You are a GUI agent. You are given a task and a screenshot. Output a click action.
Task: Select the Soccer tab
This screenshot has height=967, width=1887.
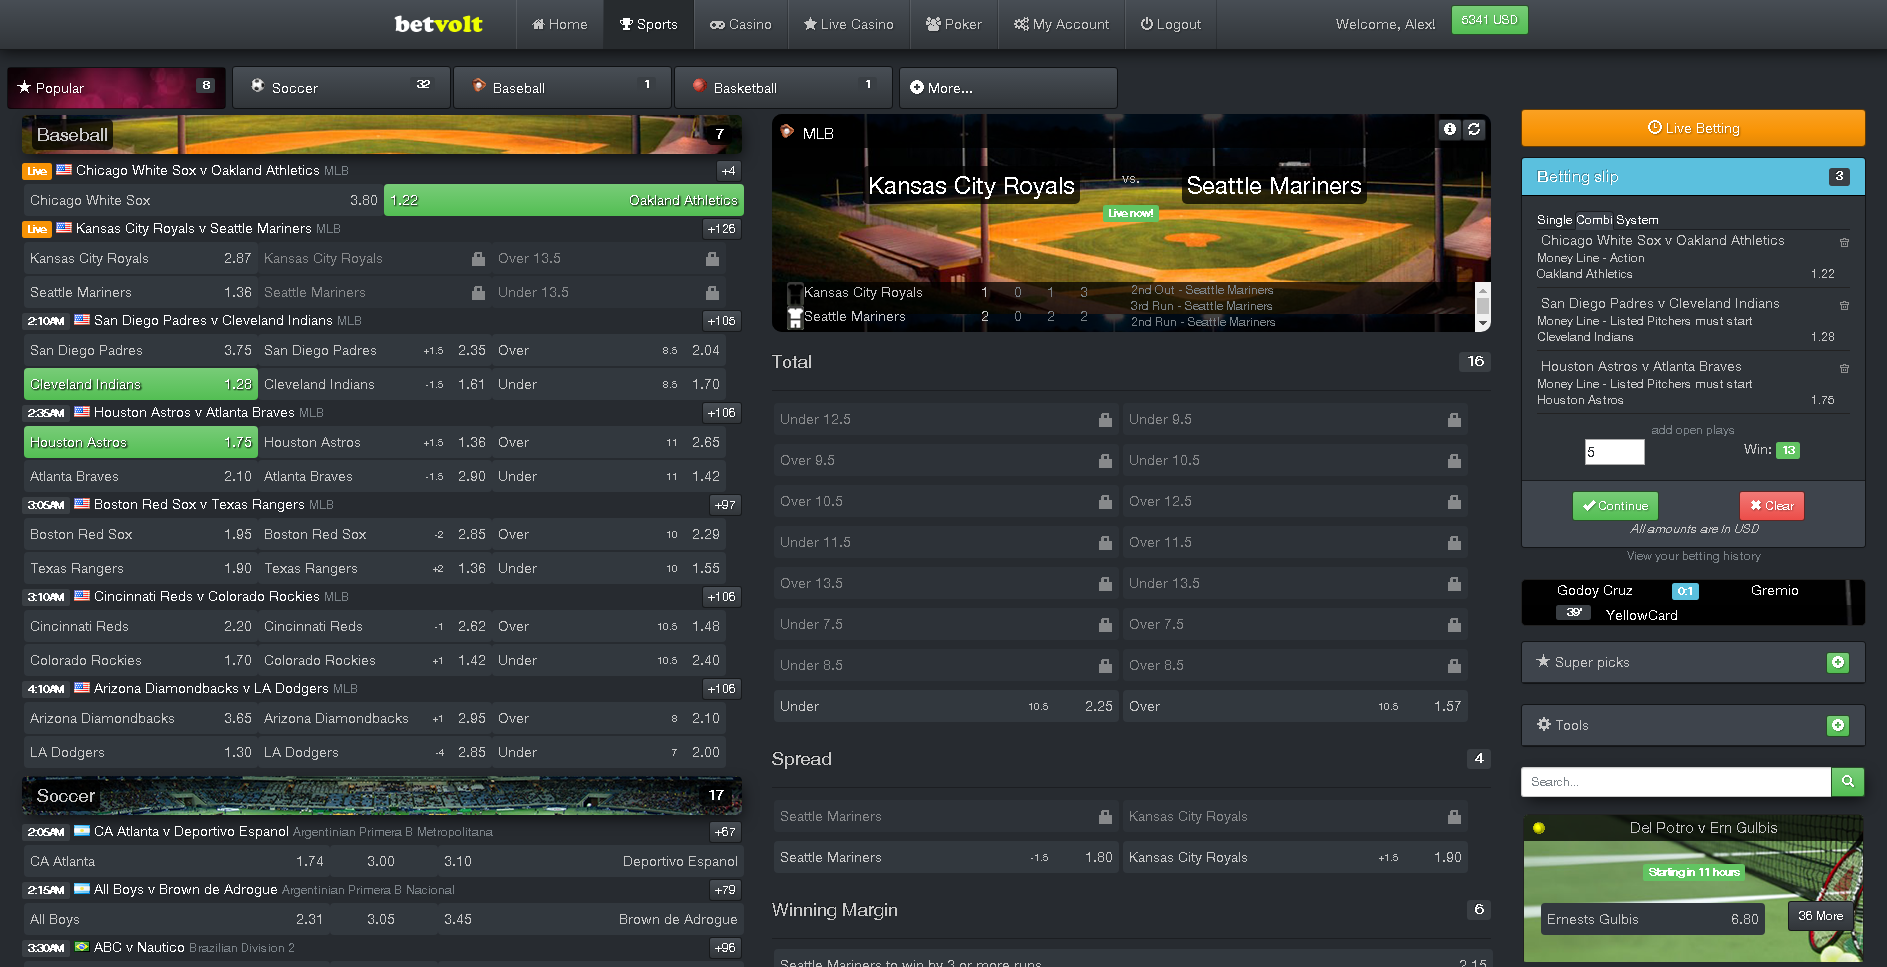tap(341, 88)
